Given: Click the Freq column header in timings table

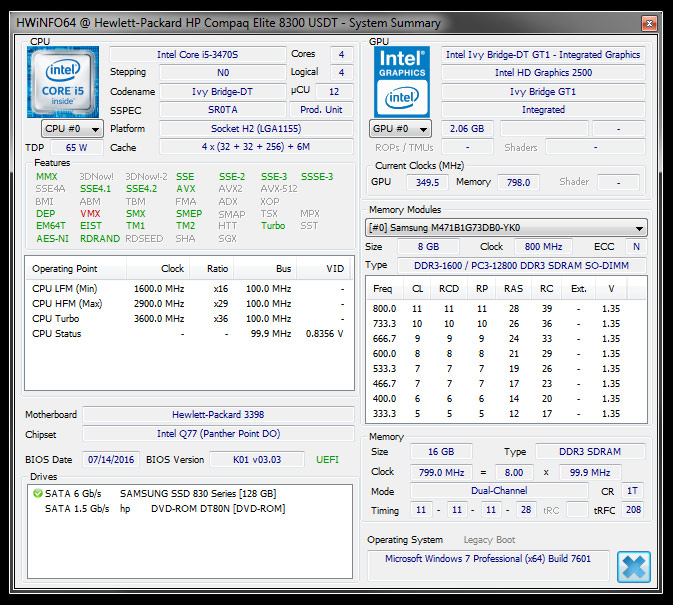Looking at the screenshot, I should click(384, 289).
